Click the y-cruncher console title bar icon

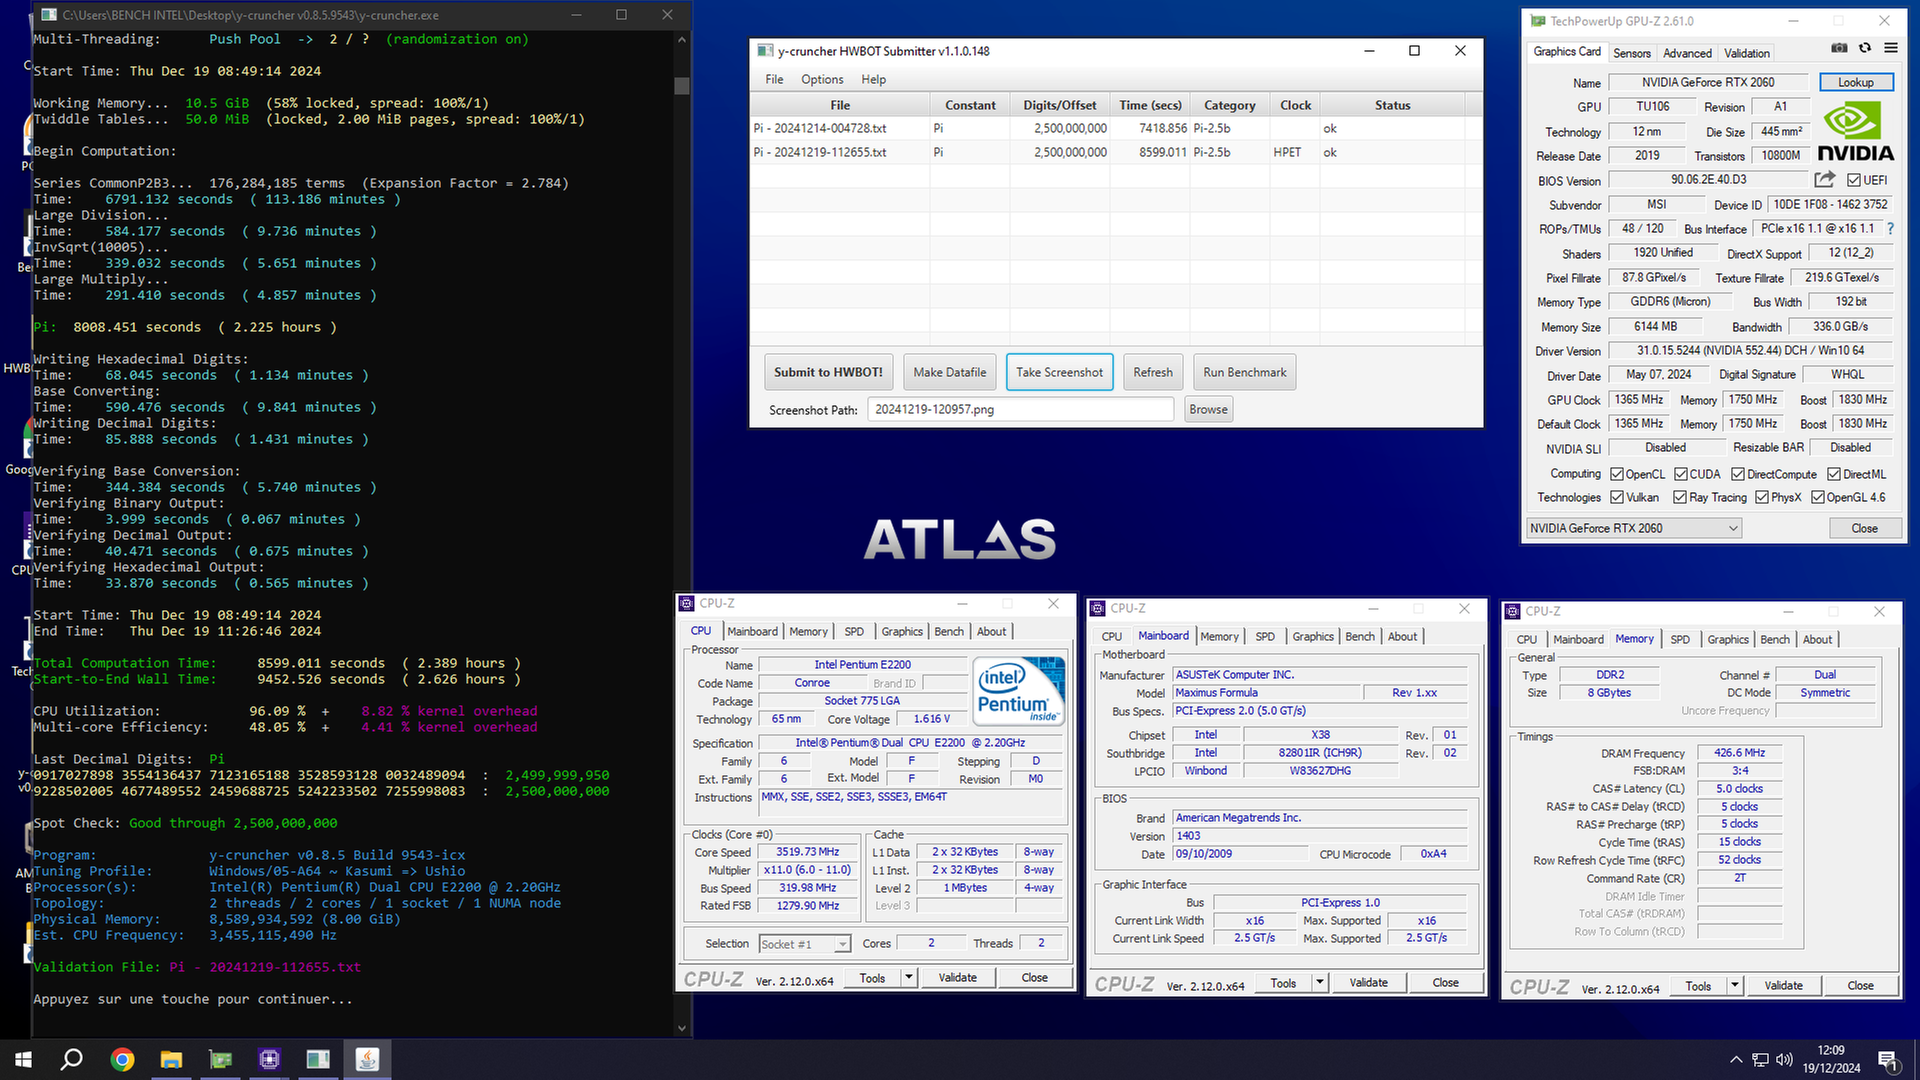coord(49,15)
